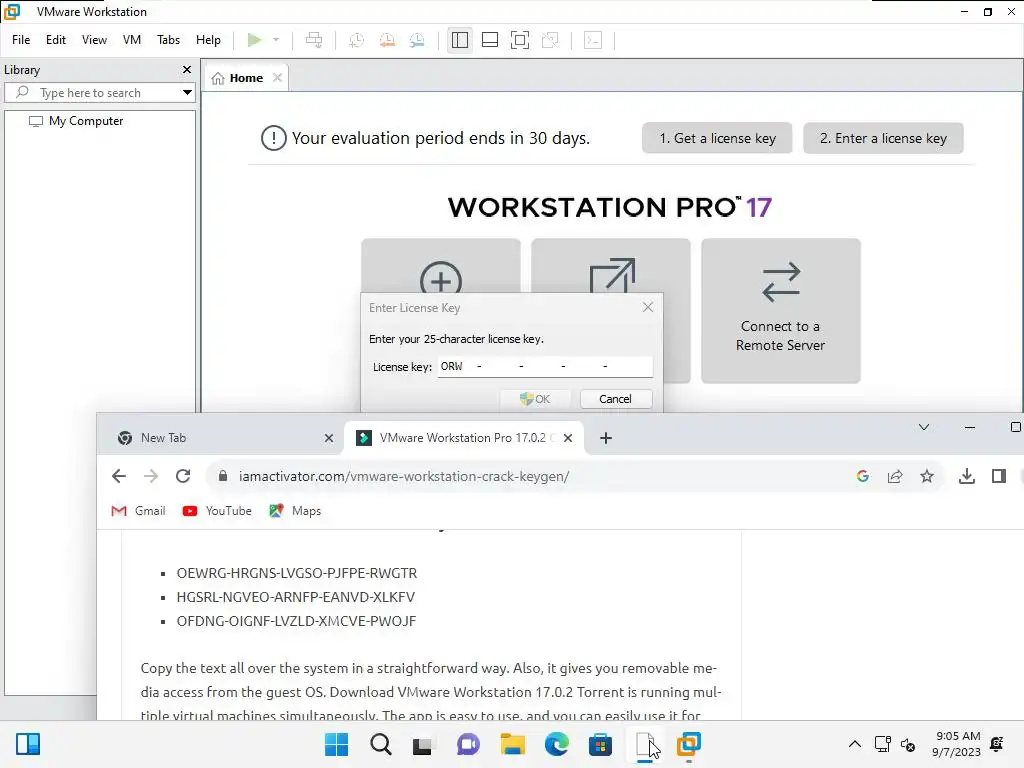Click the Enter Full Screen Mode icon
Screen dimensions: 1024x768
[520, 40]
